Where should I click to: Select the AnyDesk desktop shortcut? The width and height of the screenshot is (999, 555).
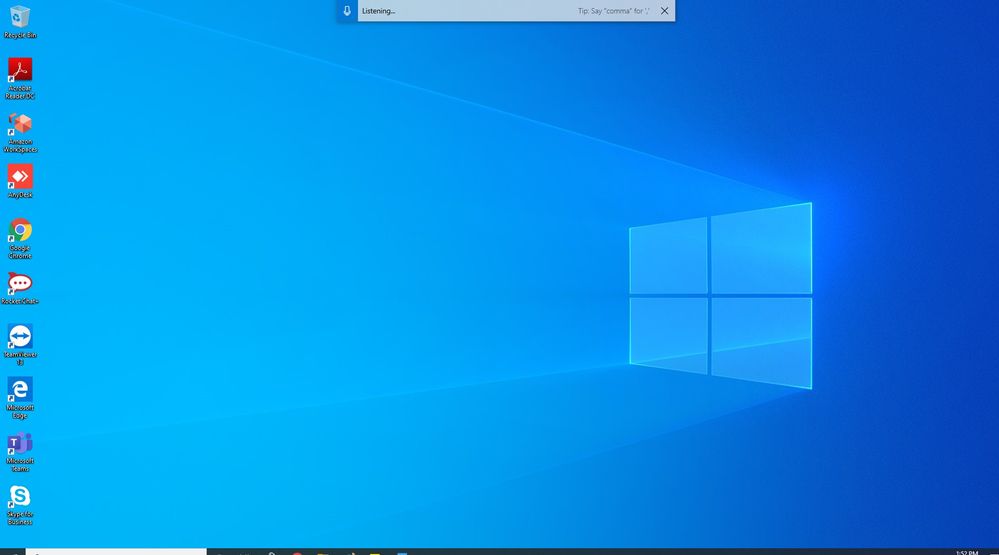coord(20,181)
